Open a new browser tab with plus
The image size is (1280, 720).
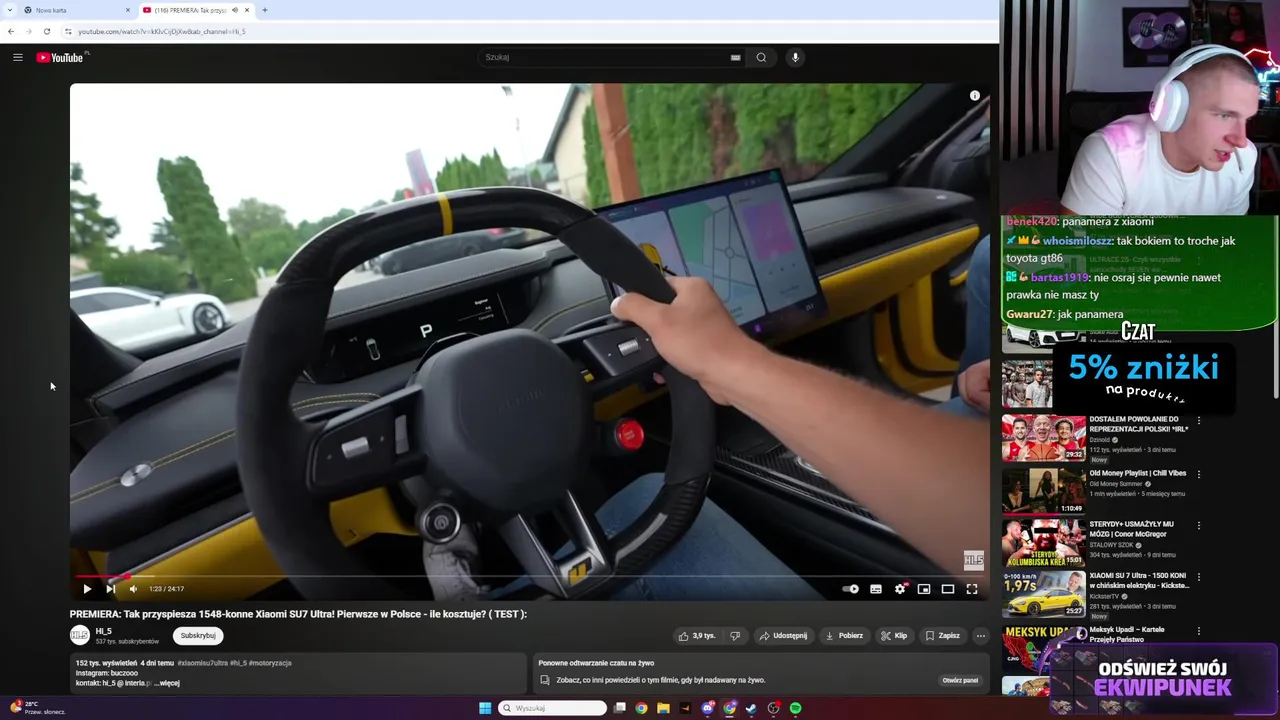[264, 10]
